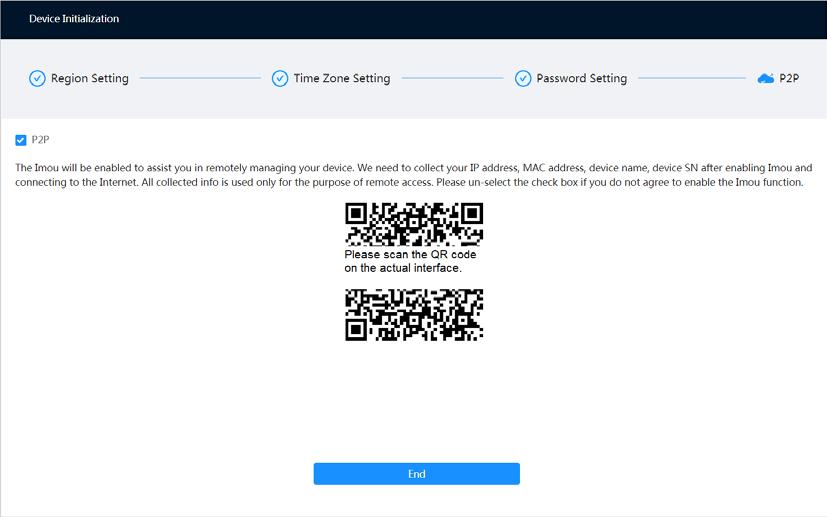
Task: Select the P2P step label beside cloud
Action: [789, 78]
